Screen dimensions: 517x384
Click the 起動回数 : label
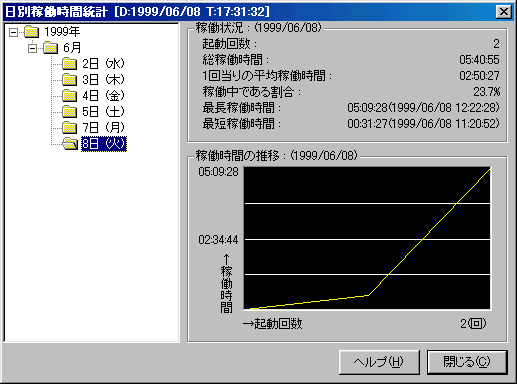pyautogui.click(x=230, y=44)
